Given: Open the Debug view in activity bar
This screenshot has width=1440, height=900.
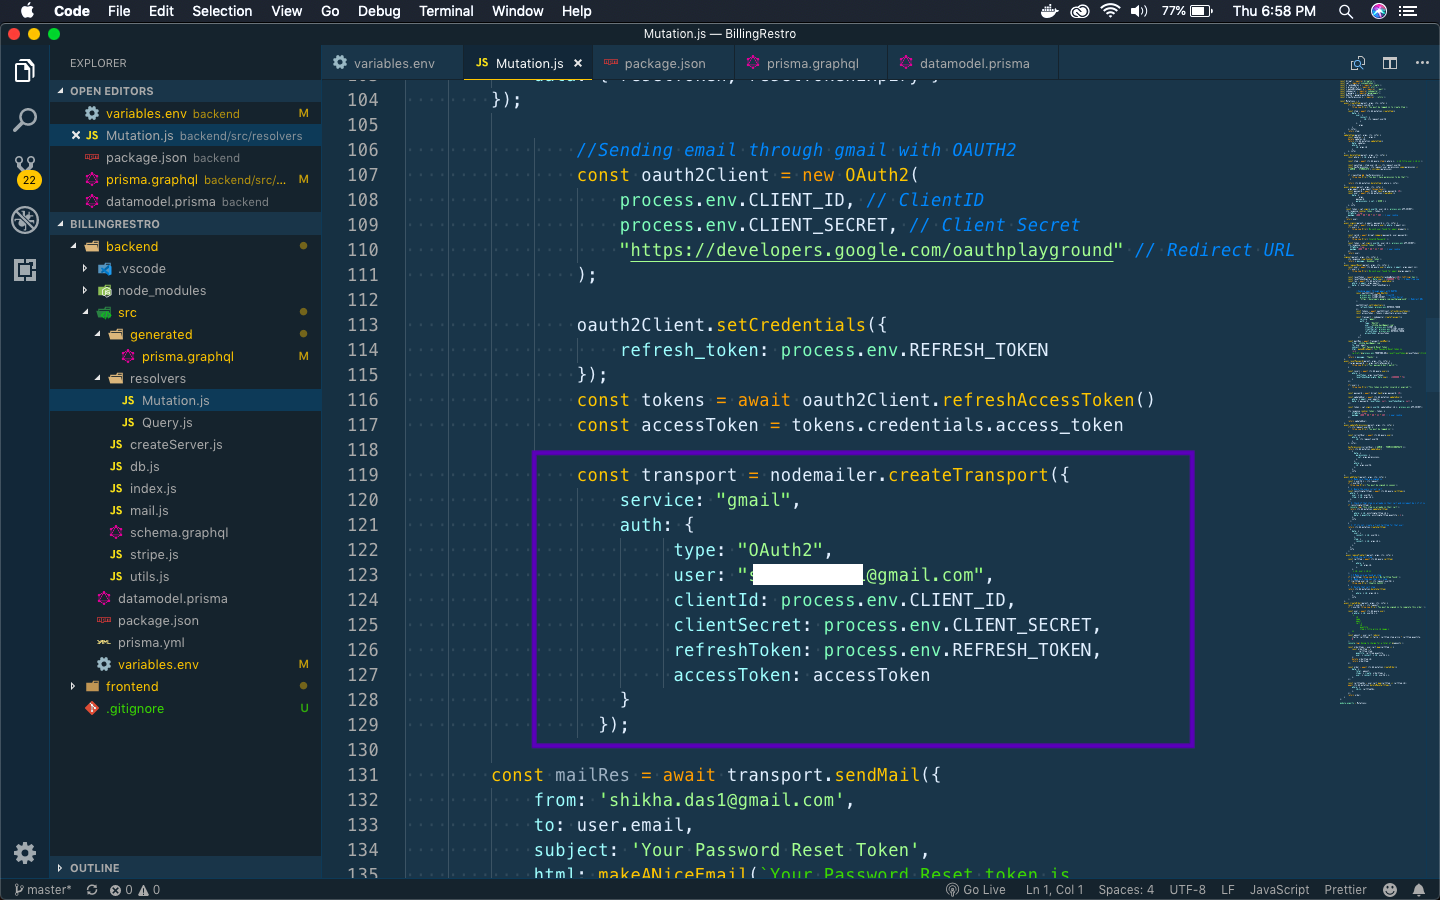Looking at the screenshot, I should click(x=25, y=220).
